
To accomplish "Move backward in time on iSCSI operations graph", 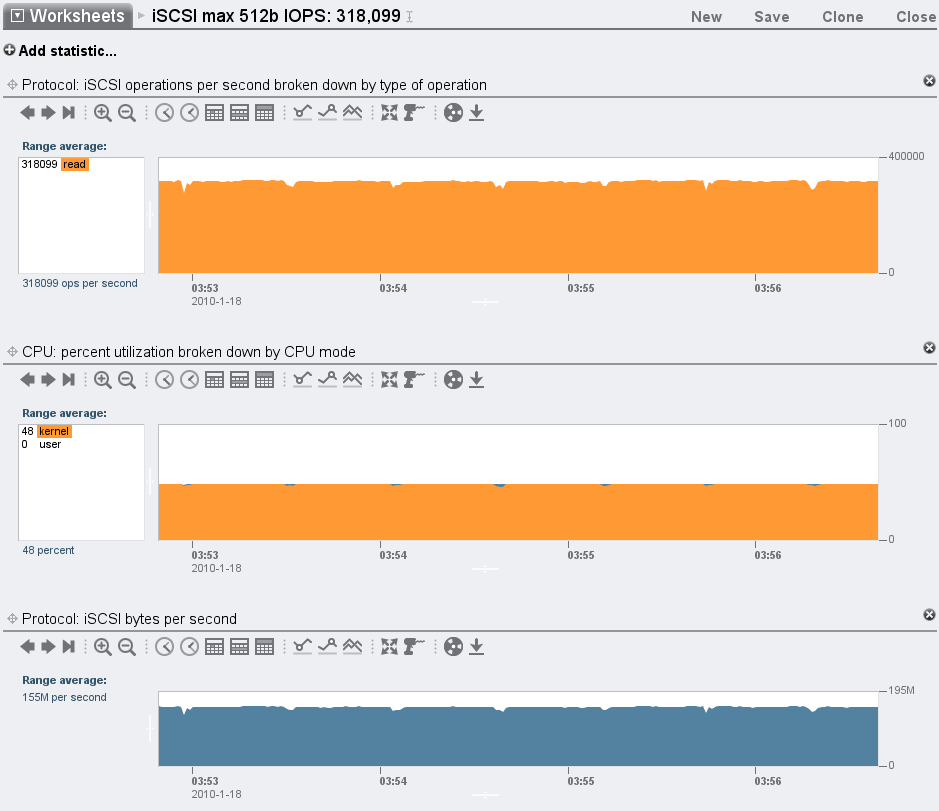I will coord(28,113).
